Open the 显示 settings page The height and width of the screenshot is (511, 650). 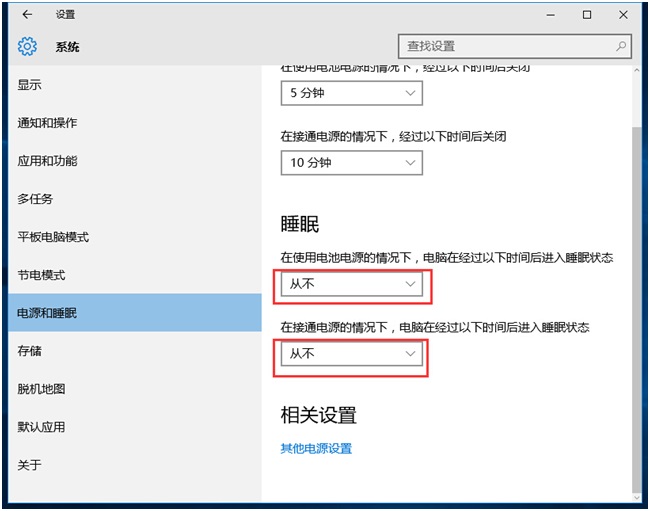tap(30, 85)
